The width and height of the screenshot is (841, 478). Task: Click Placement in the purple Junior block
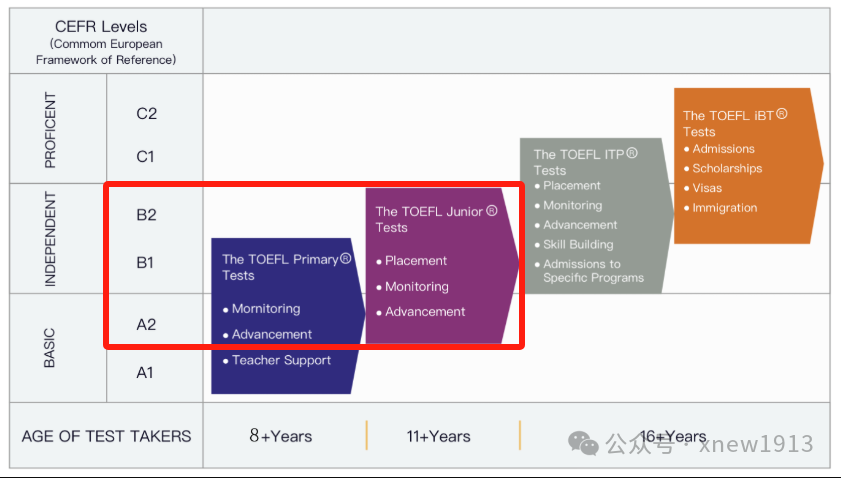[x=416, y=261]
